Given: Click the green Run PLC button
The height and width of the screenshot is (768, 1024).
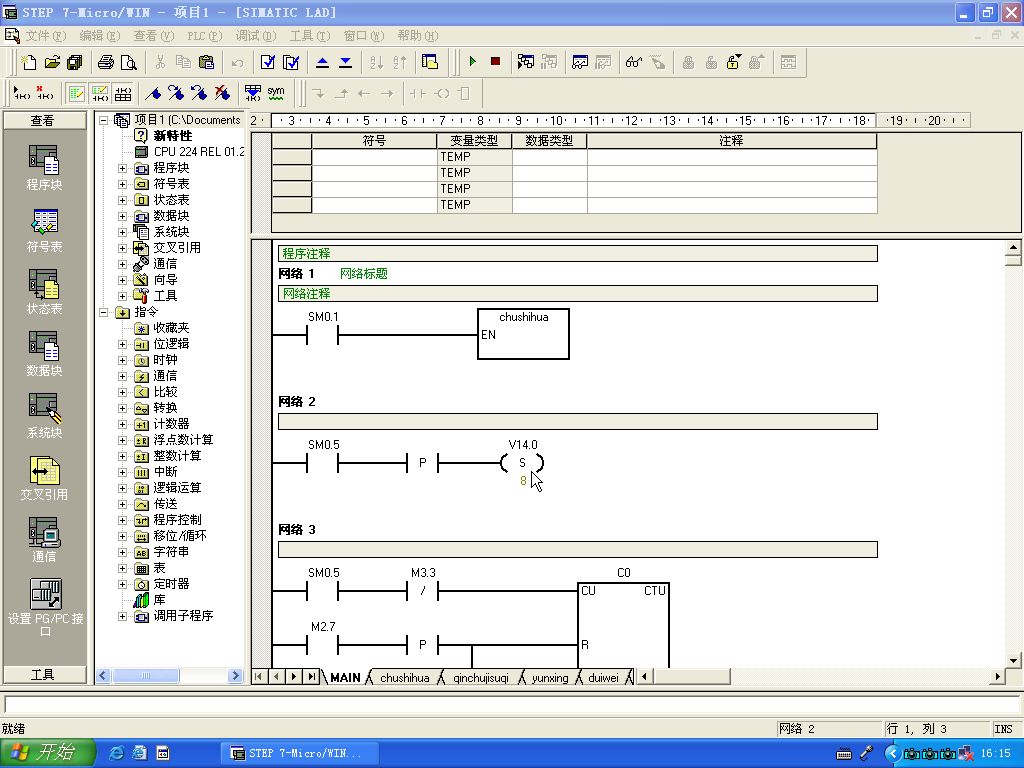Looking at the screenshot, I should (473, 62).
